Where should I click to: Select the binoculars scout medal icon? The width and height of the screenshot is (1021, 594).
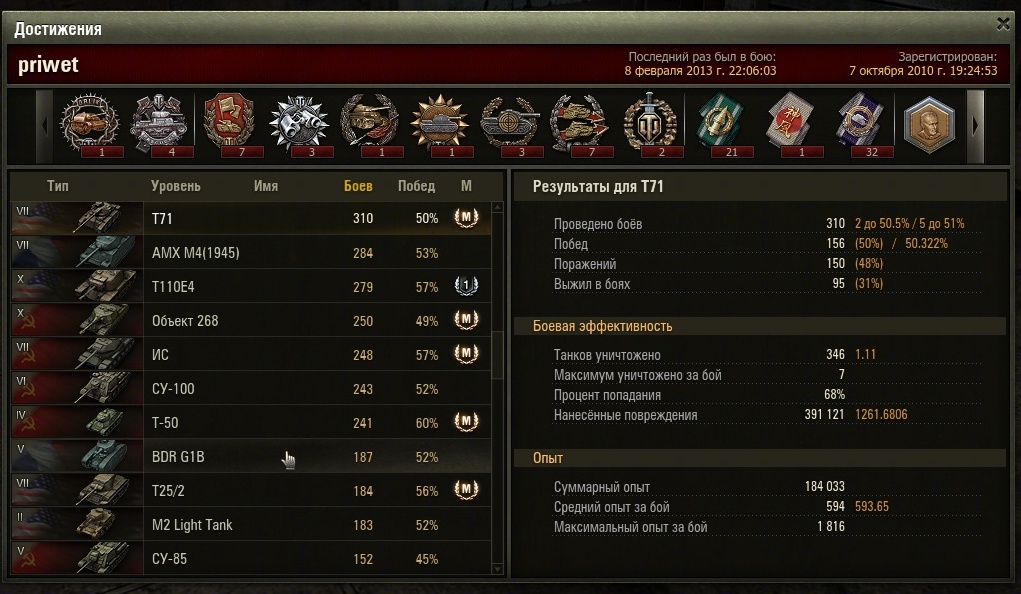pos(299,123)
